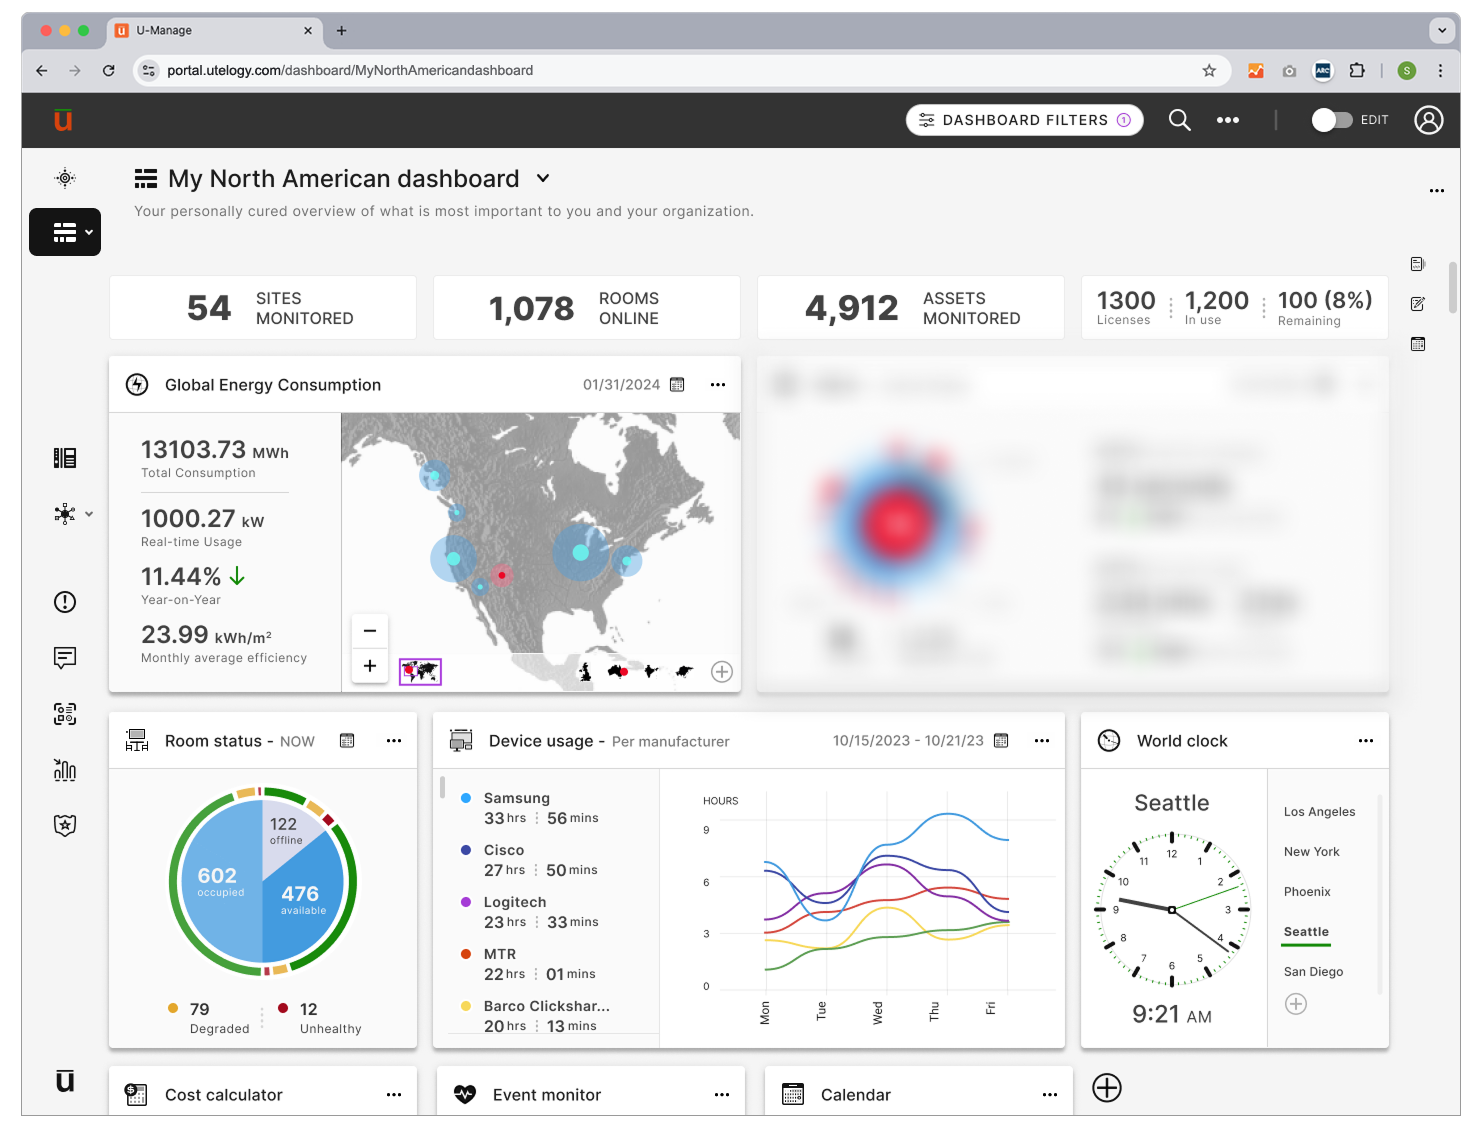This screenshot has width=1483, height=1129.
Task: Click the right rail edit pencil icon
Action: tap(1418, 304)
